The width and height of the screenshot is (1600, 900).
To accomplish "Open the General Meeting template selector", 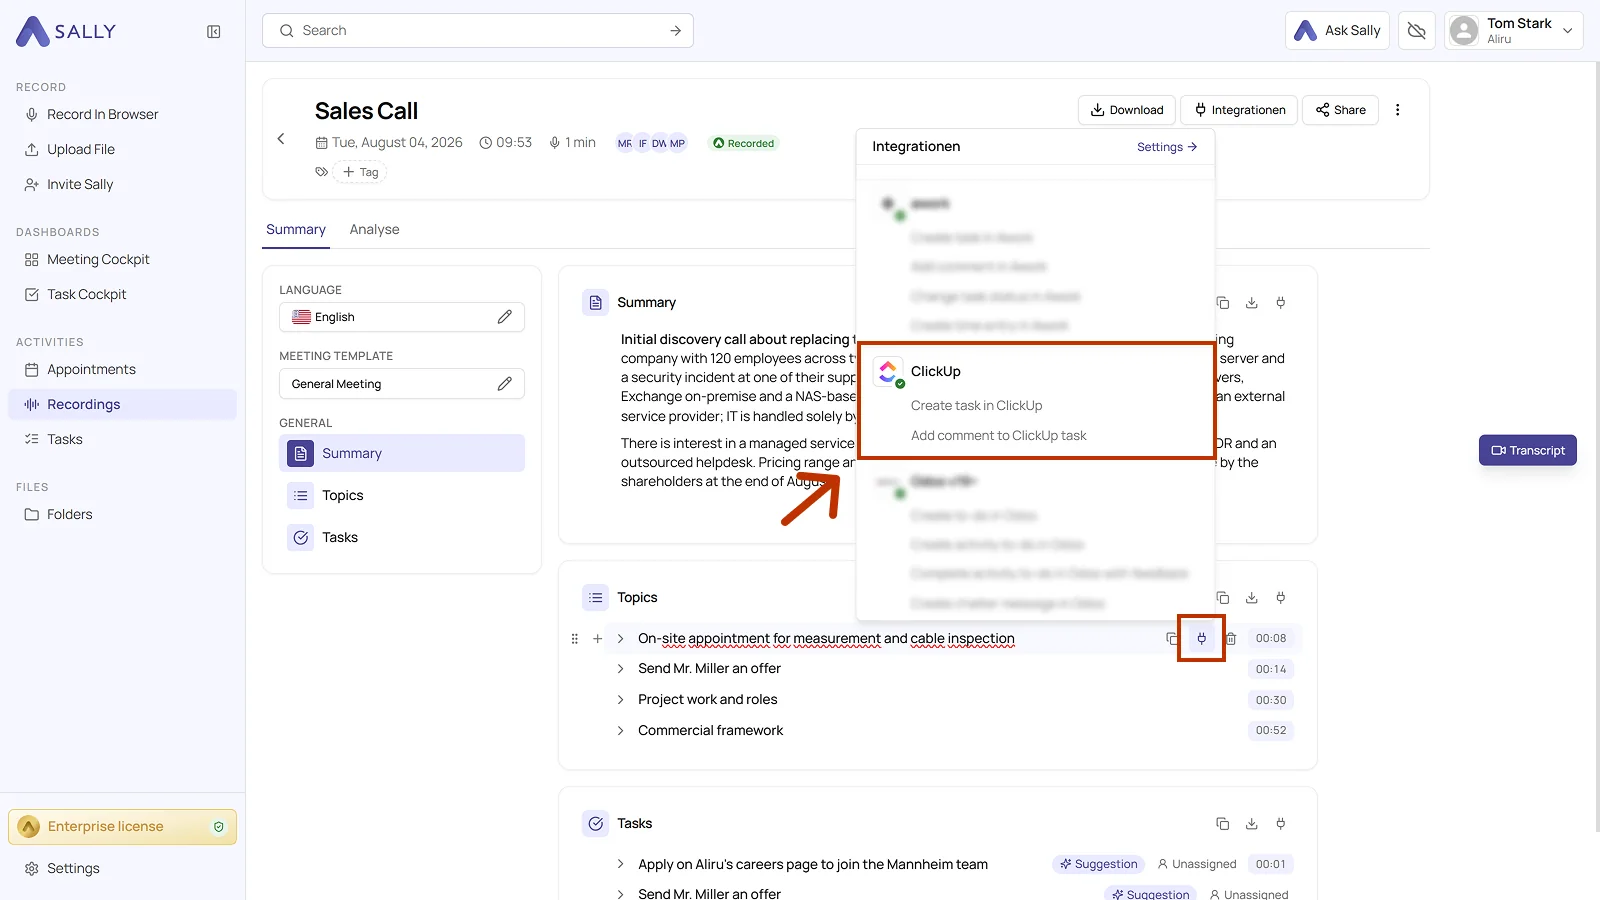I will pos(402,384).
